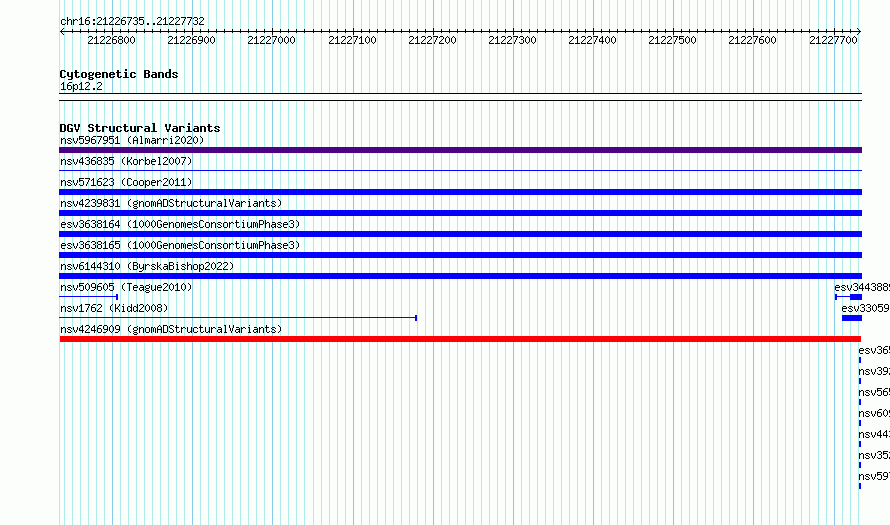The height and width of the screenshot is (525, 890).
Task: Click ruler position 21227600
Action: click(753, 40)
